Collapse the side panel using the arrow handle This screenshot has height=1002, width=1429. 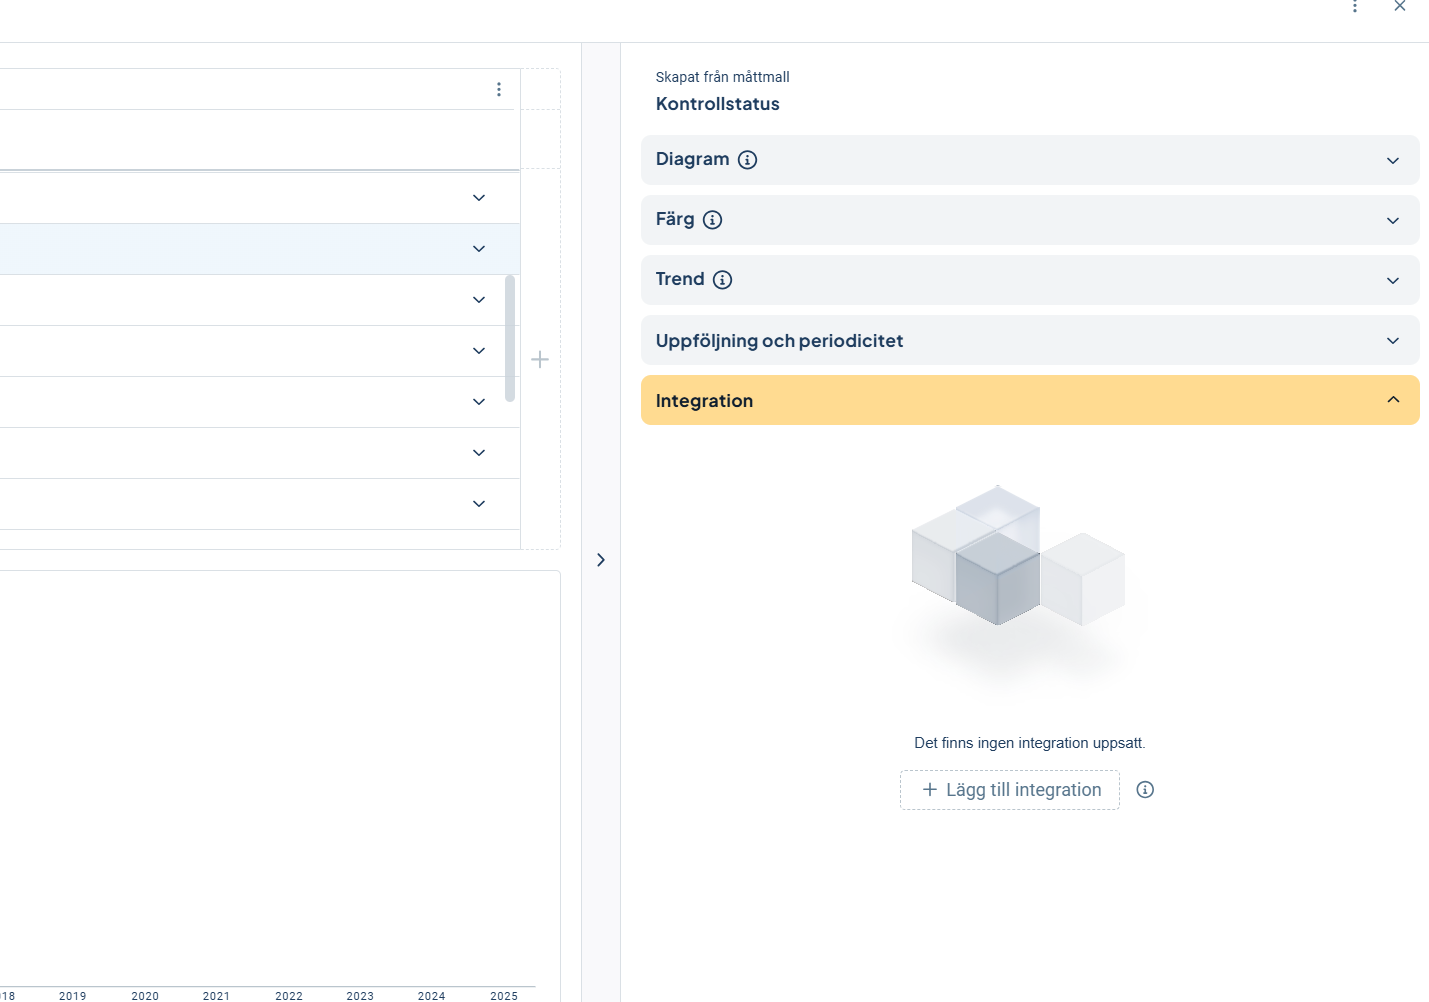click(x=601, y=560)
